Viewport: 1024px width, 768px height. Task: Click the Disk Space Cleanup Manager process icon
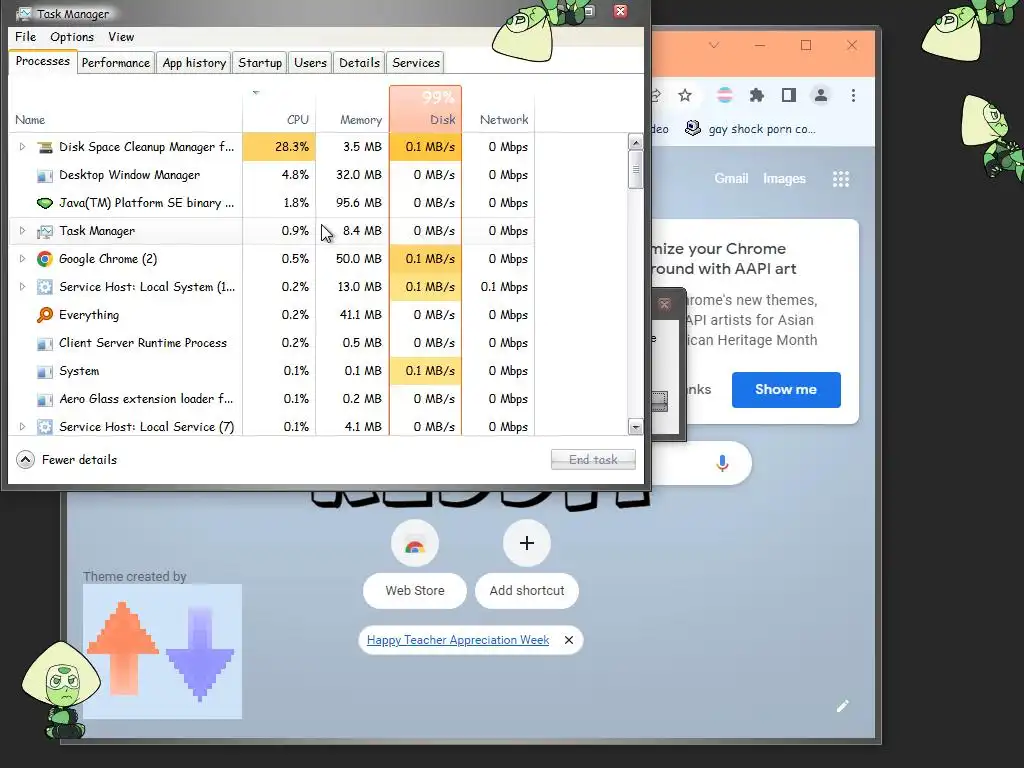click(44, 147)
